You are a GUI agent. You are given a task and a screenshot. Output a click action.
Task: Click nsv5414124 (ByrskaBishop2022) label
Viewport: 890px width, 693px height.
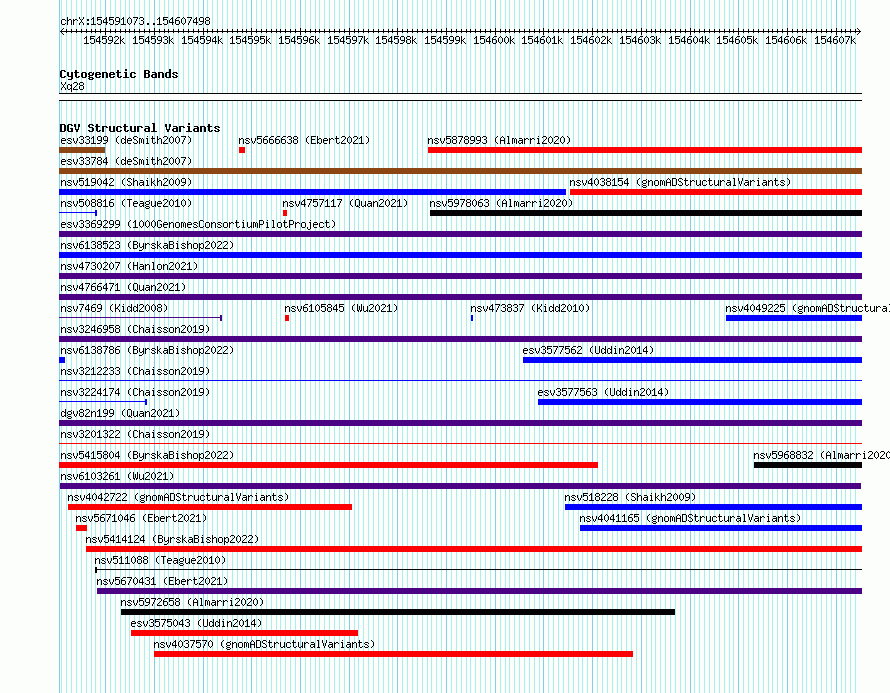coord(172,539)
